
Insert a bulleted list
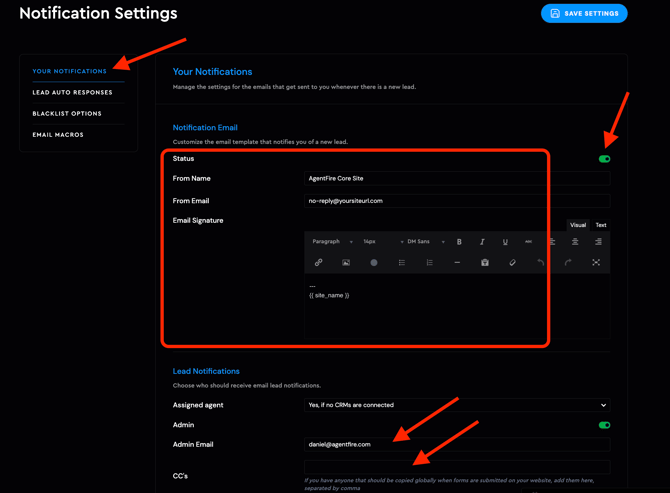click(402, 263)
